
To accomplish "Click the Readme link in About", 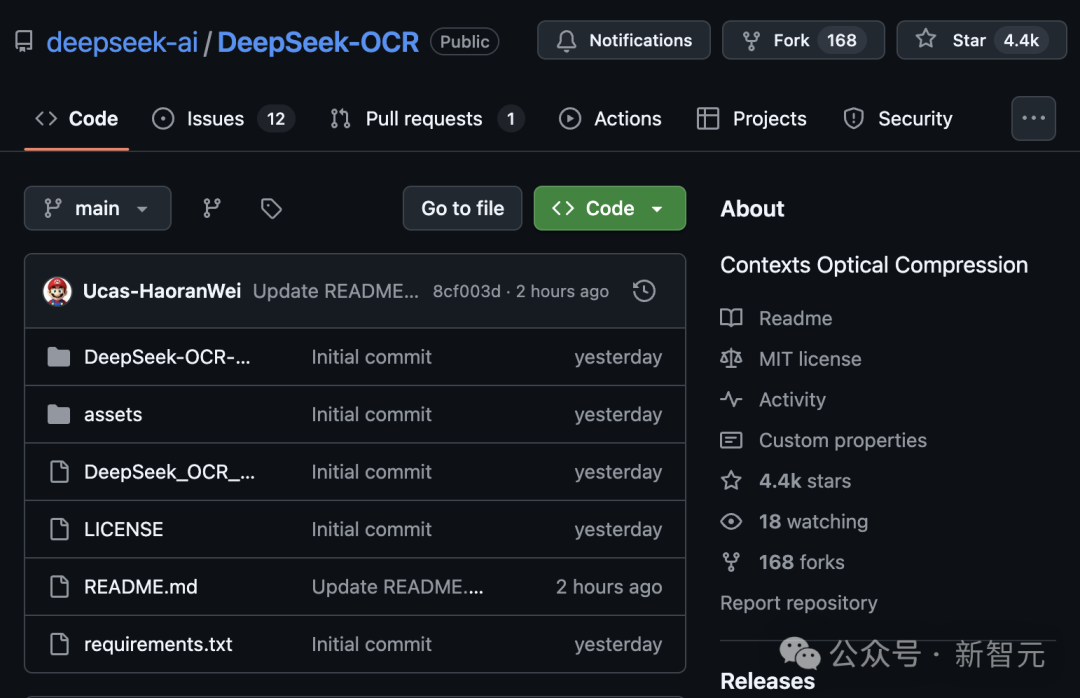I will [796, 318].
